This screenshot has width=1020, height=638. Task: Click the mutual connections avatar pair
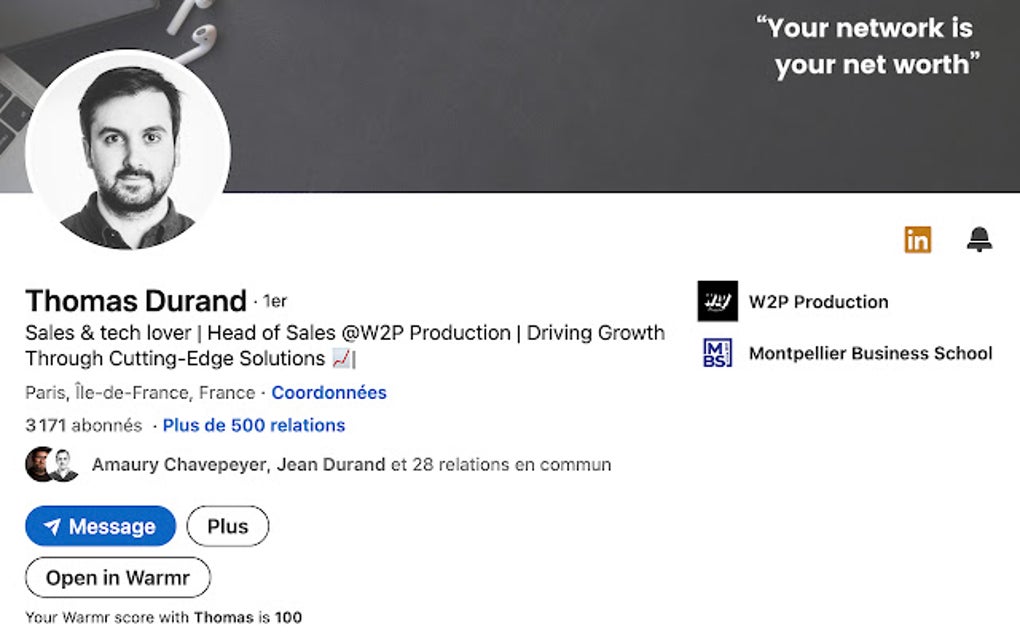coord(52,465)
